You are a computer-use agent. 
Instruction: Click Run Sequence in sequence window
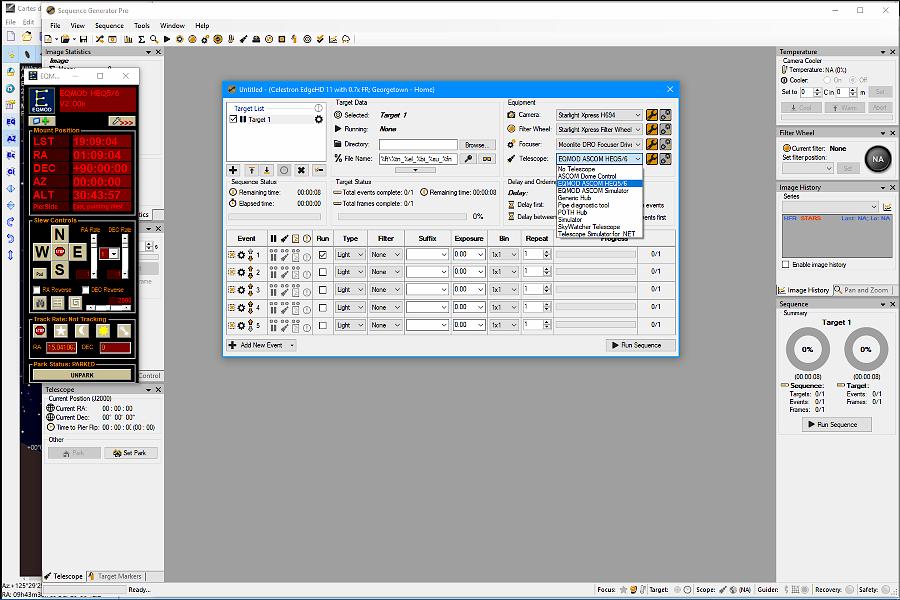click(x=640, y=345)
